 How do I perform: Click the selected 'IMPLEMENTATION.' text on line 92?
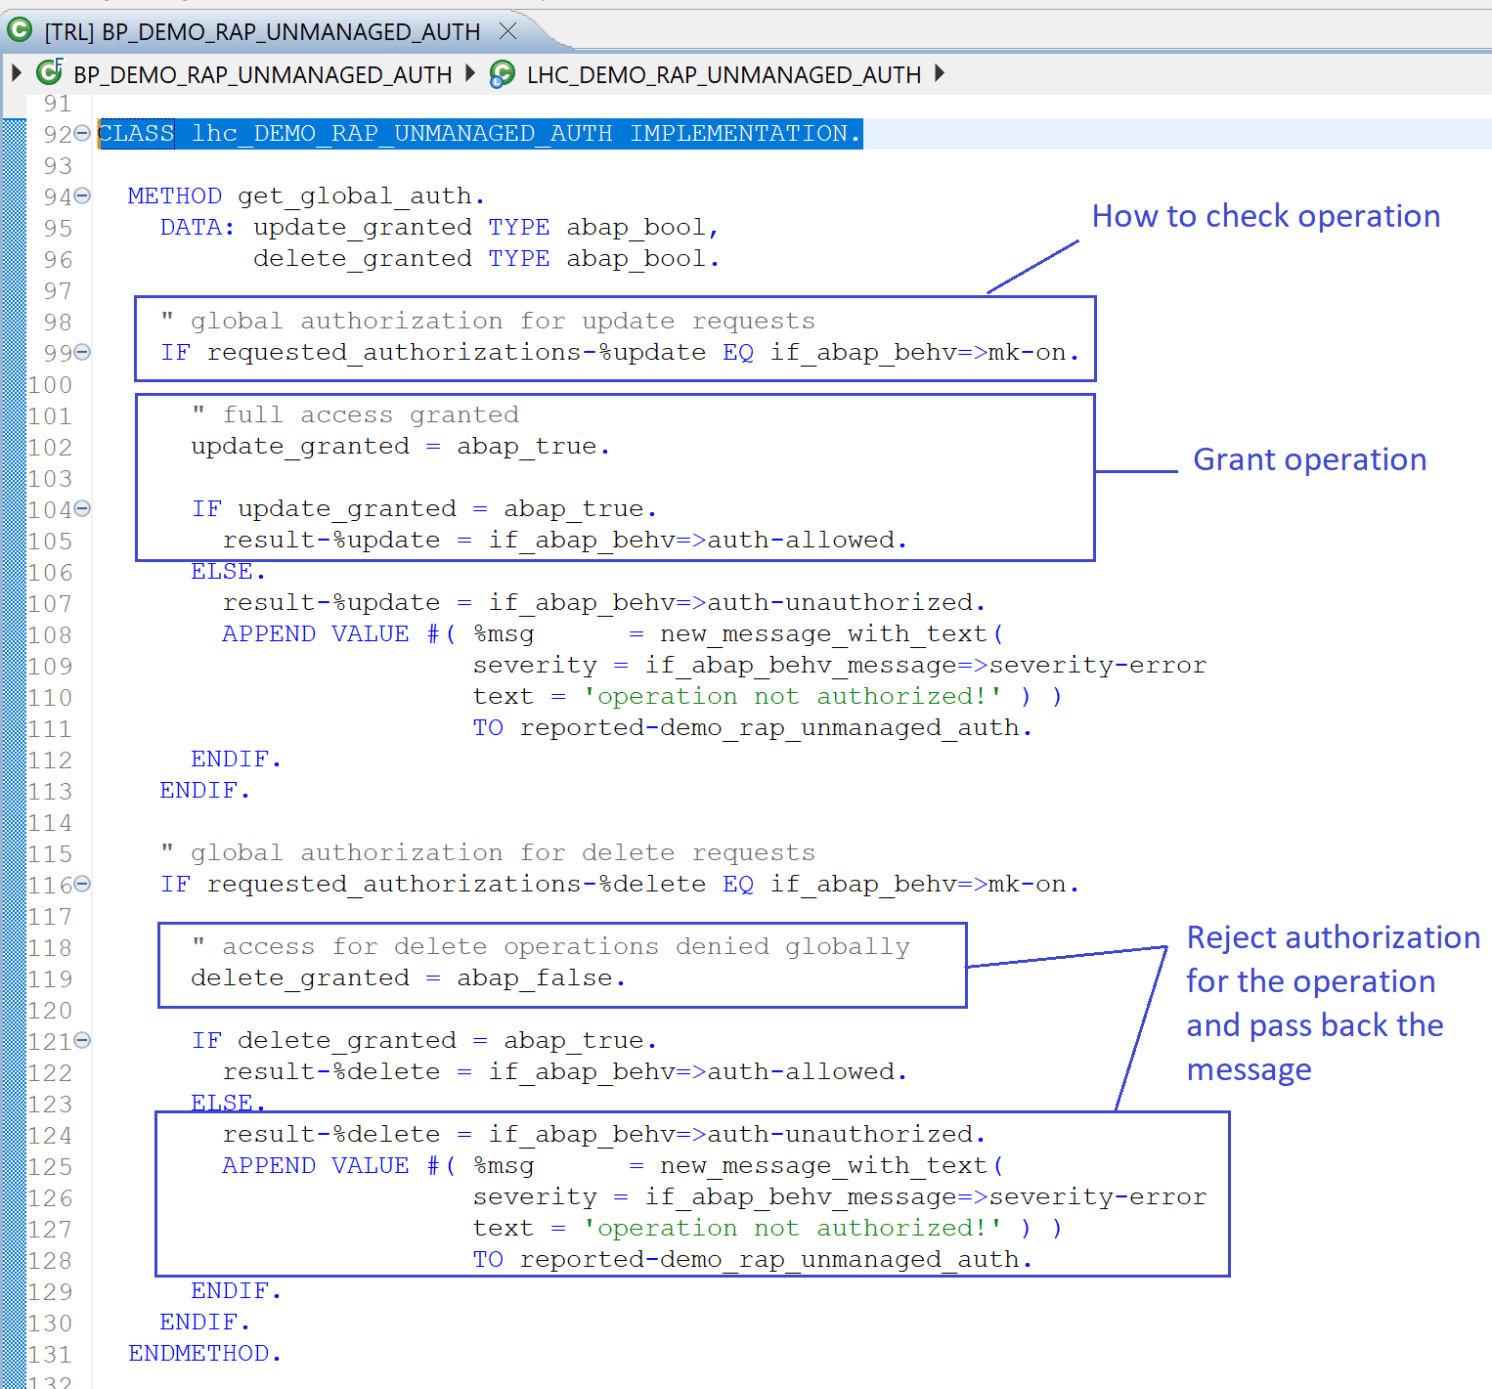(745, 134)
